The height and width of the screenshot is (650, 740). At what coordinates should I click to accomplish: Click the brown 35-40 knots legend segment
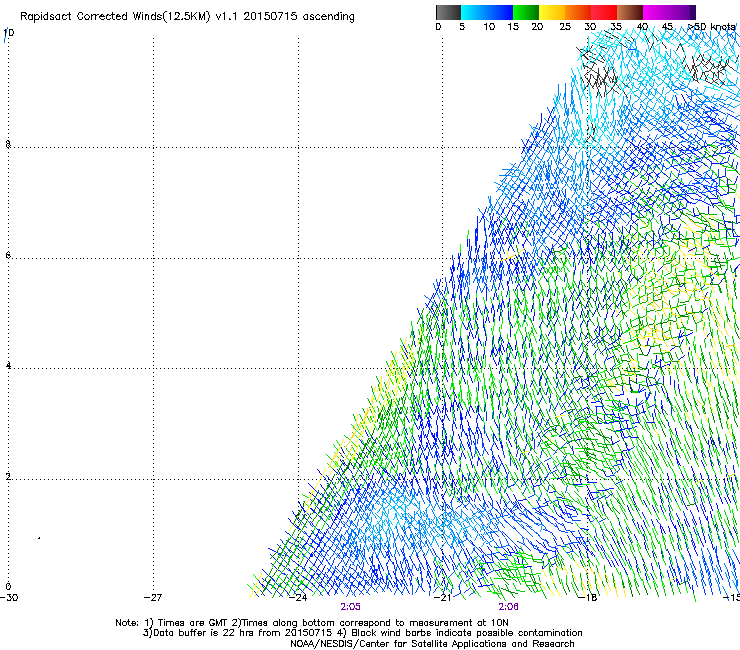630,12
